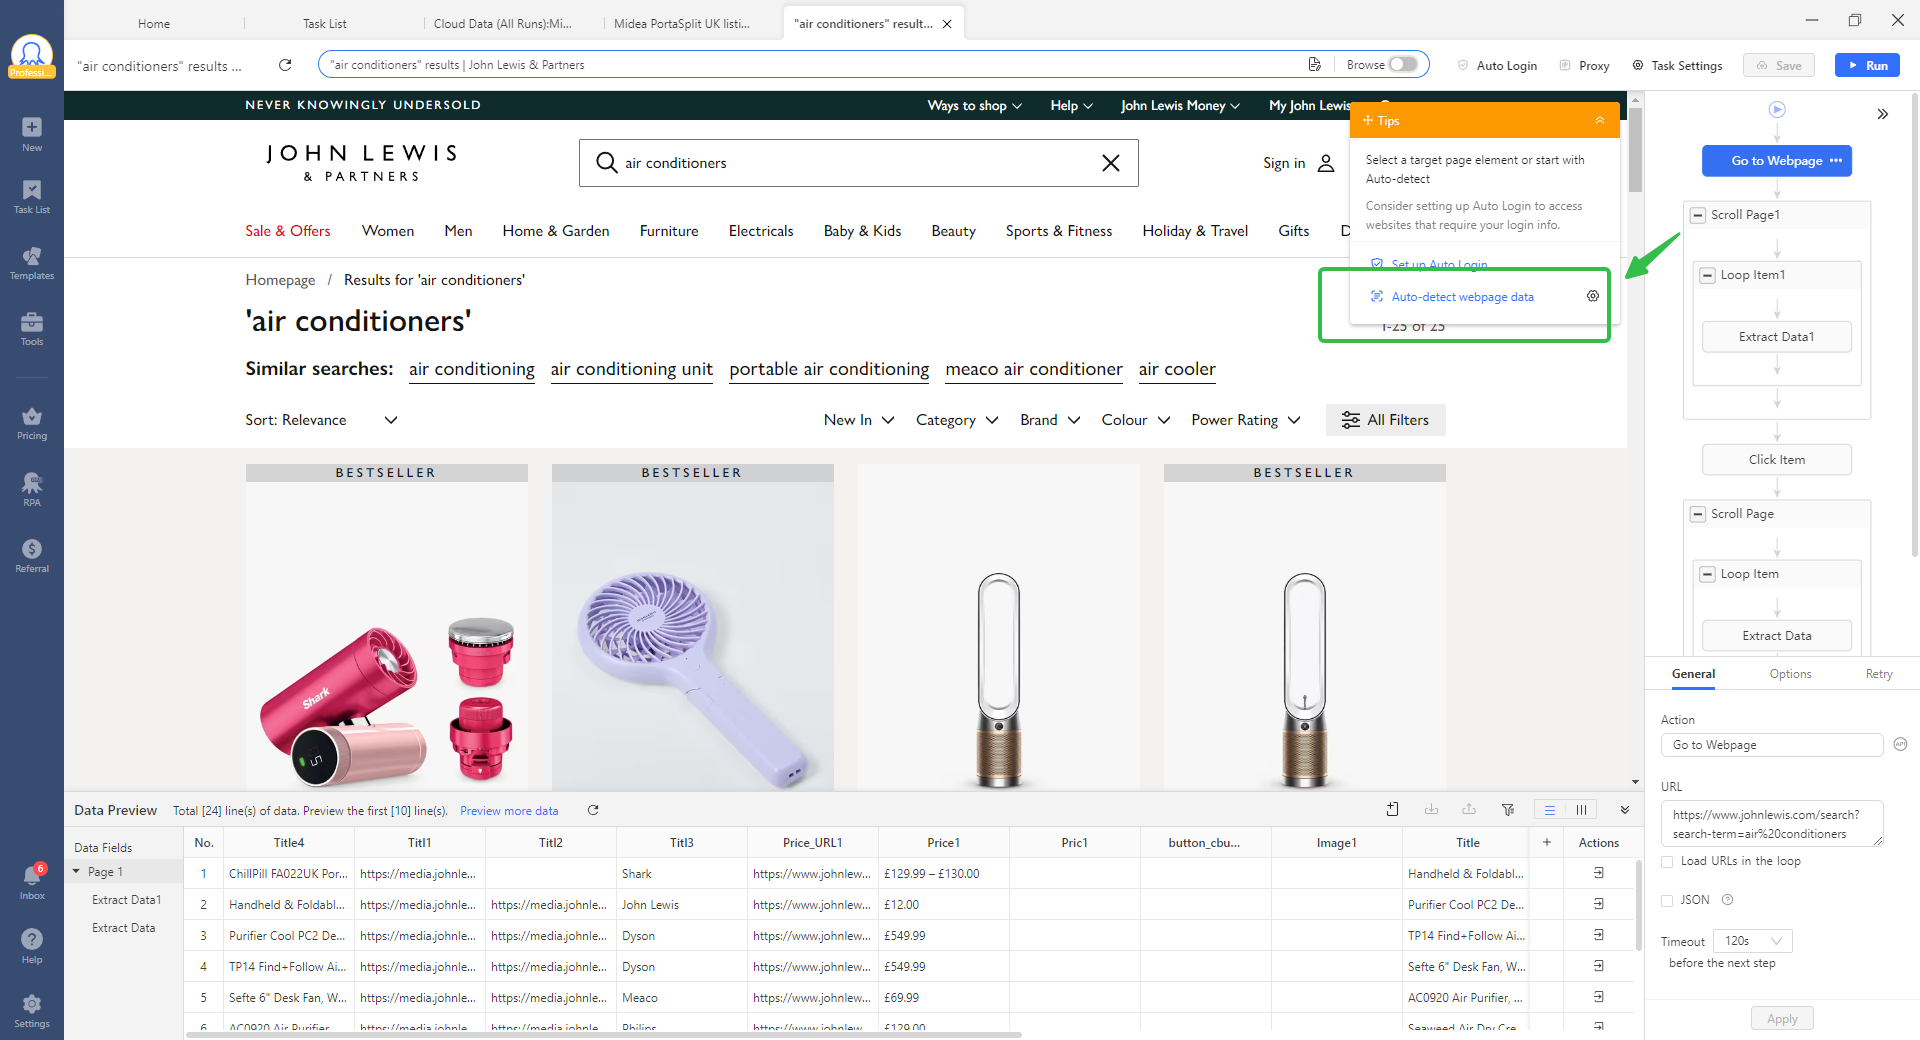
Task: Collapse the Page 1 data fields tree
Action: 76,872
